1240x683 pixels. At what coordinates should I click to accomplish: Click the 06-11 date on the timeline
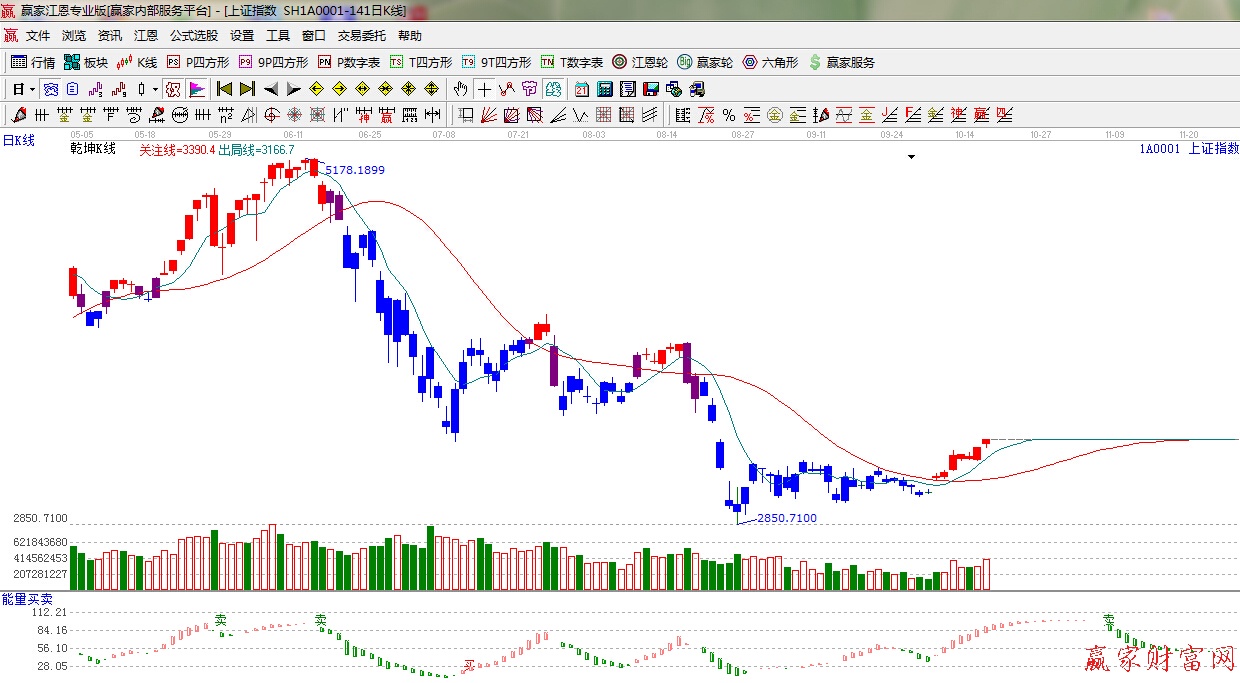click(x=293, y=134)
